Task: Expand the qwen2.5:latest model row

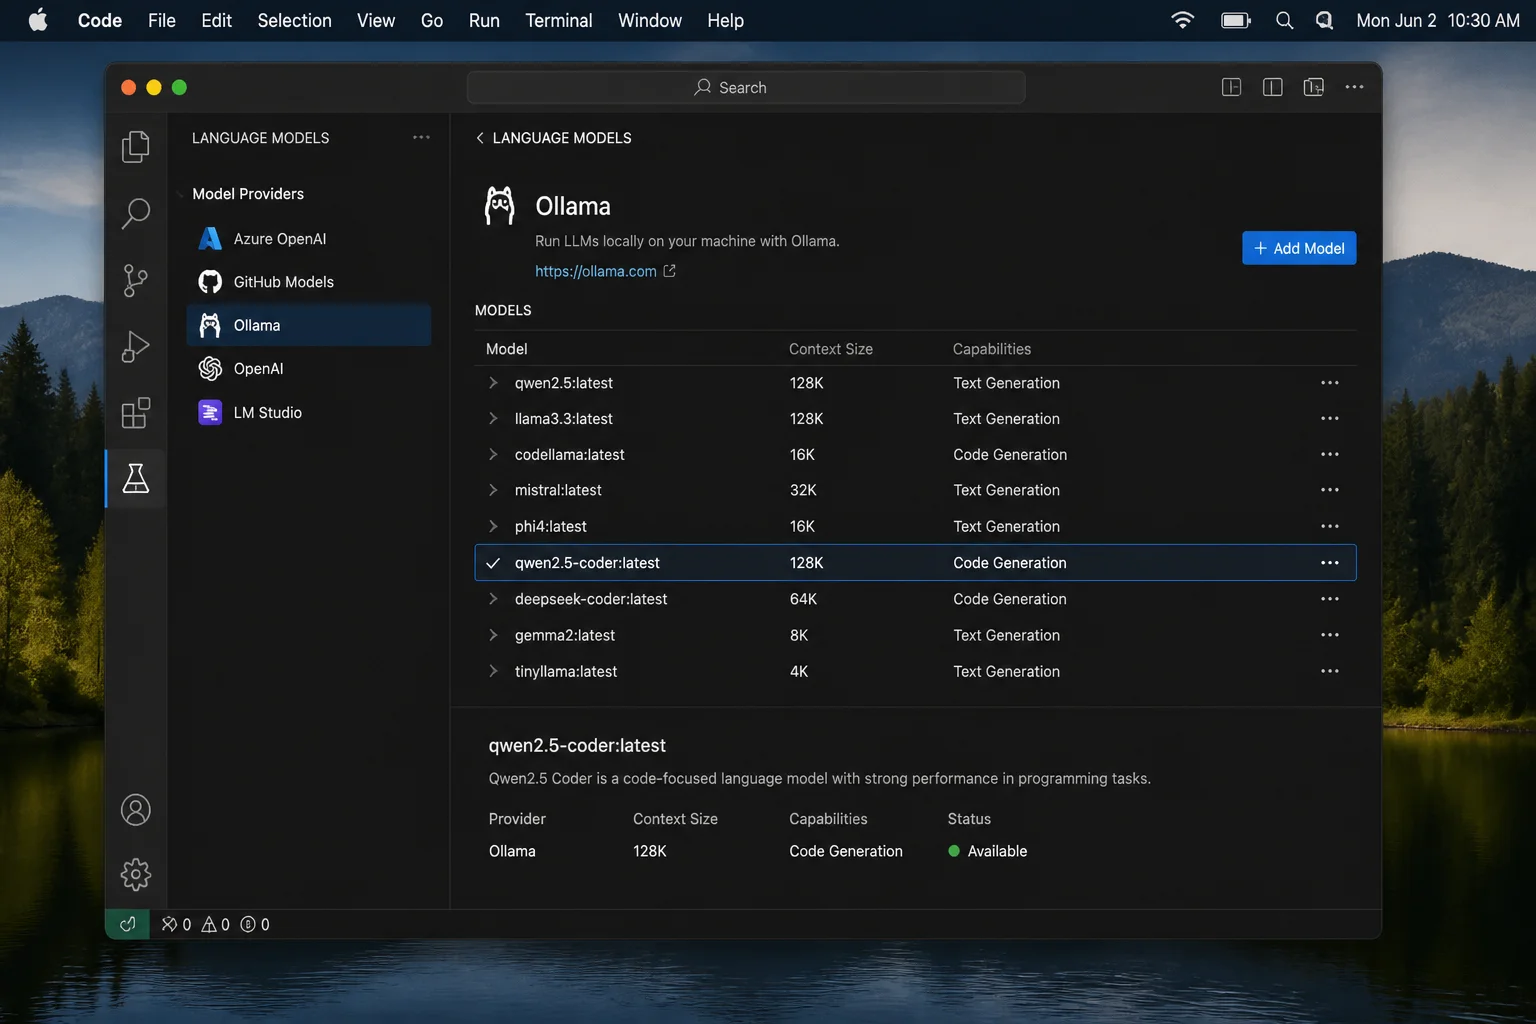Action: (493, 383)
